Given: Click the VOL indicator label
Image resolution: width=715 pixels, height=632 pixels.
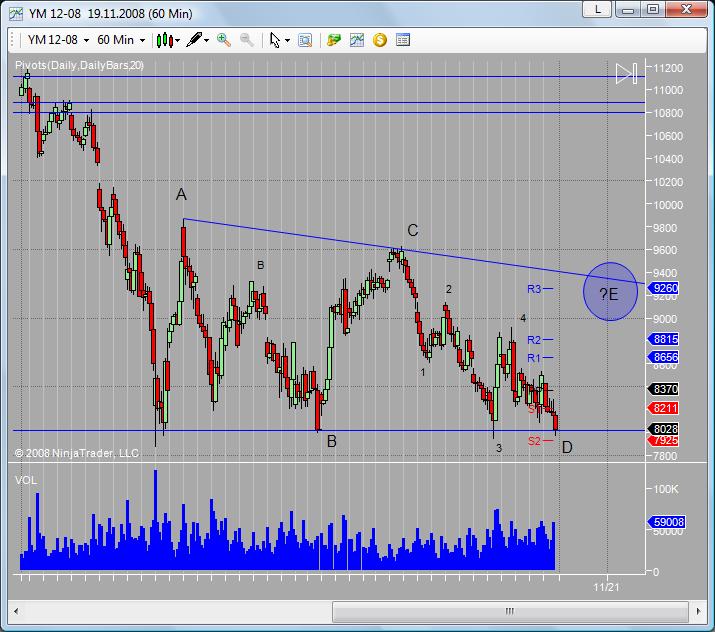Looking at the screenshot, I should coord(26,480).
